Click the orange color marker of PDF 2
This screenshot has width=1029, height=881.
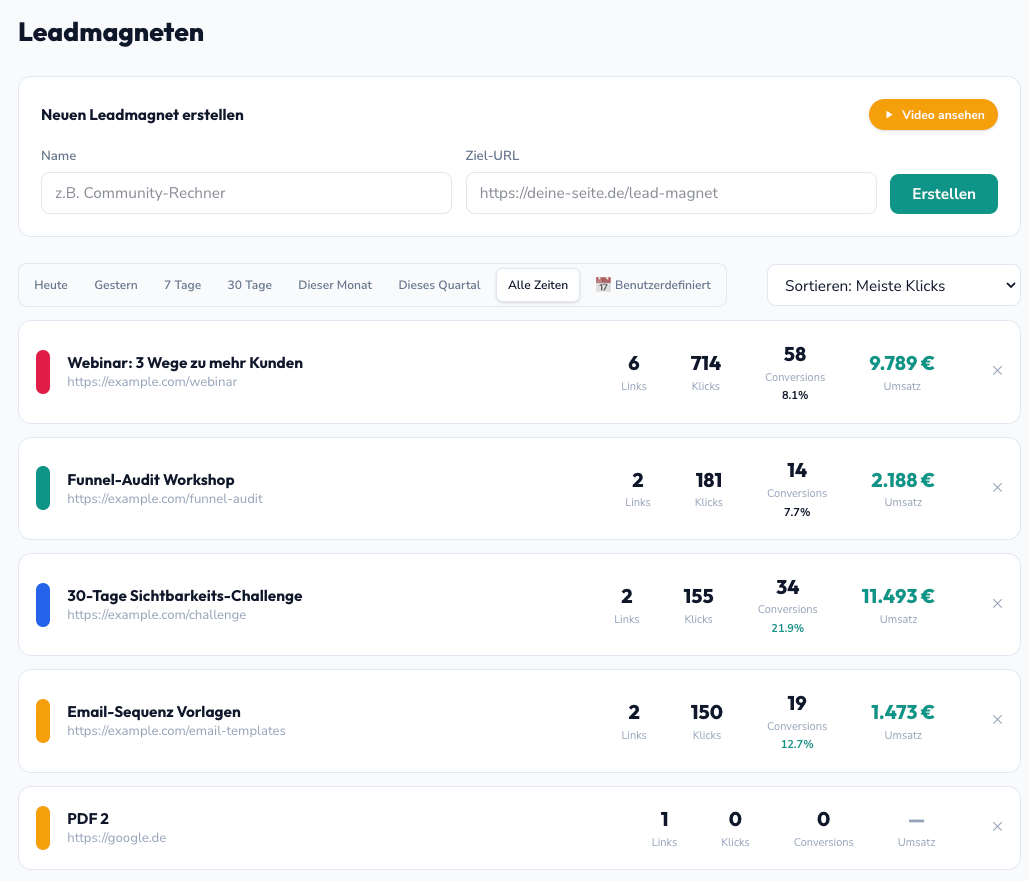click(x=43, y=828)
